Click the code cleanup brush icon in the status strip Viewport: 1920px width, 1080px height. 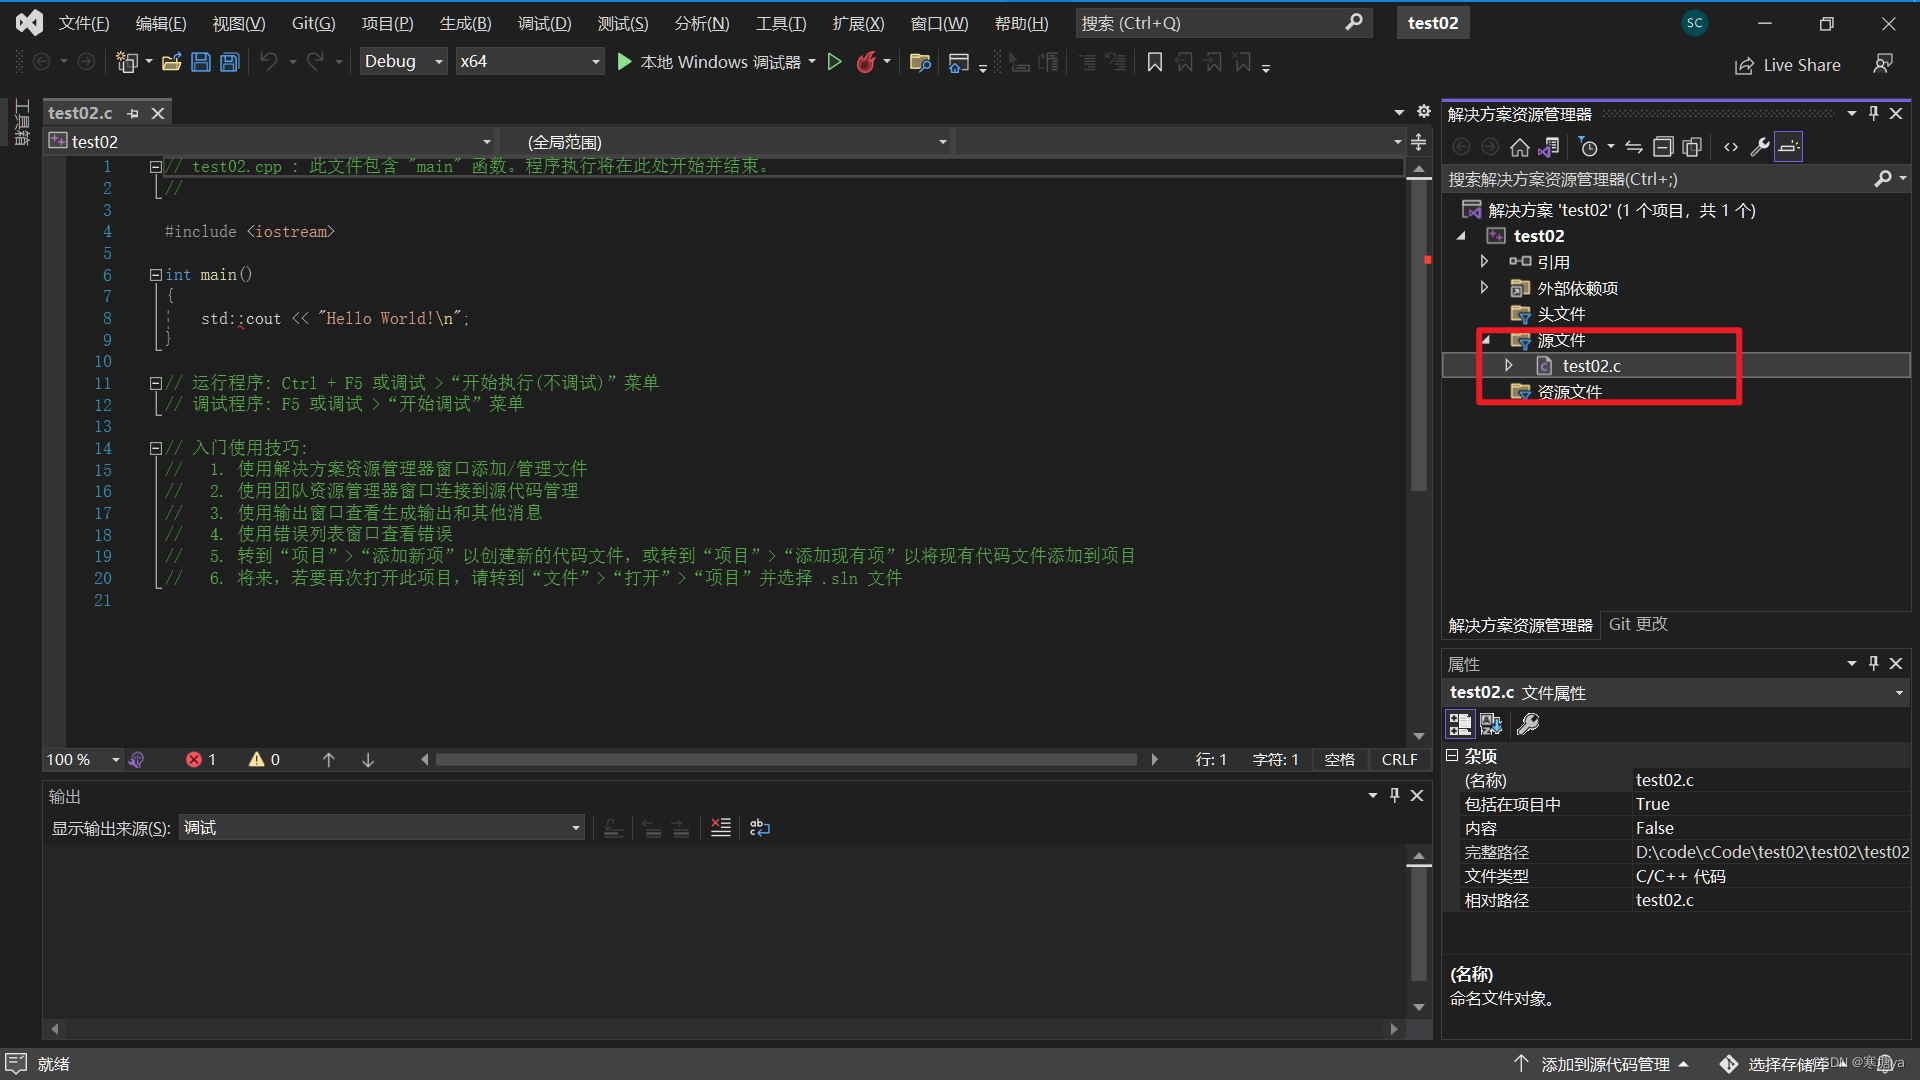pyautogui.click(x=137, y=760)
